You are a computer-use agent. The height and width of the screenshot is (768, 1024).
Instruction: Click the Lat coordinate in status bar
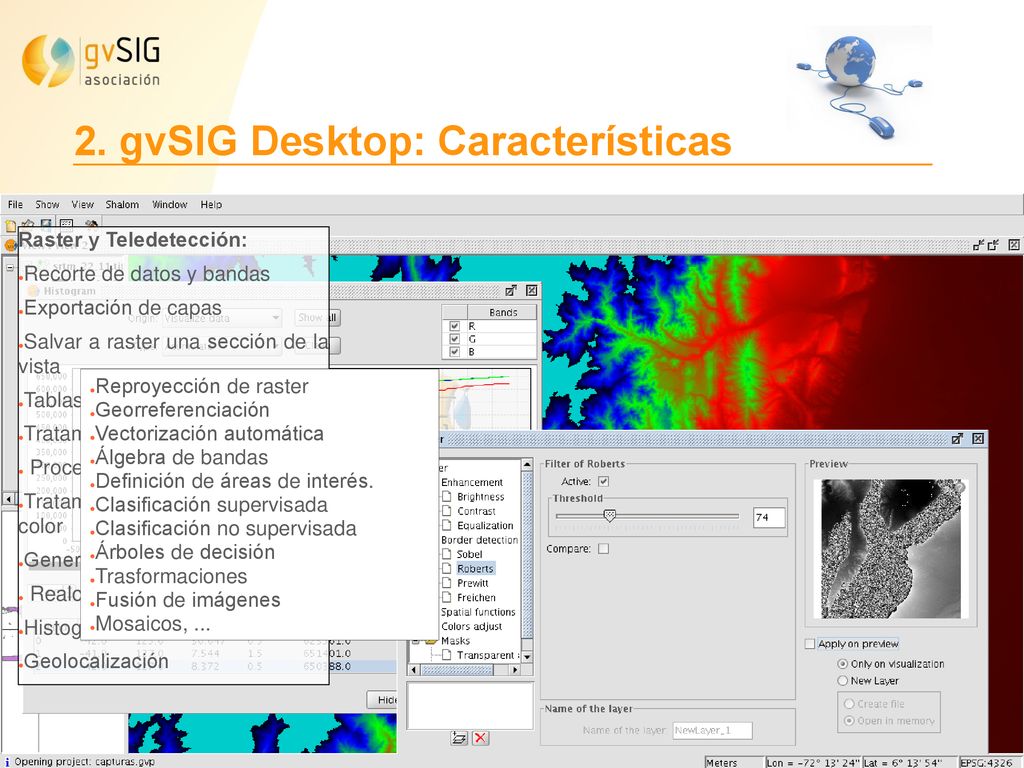tap(909, 762)
